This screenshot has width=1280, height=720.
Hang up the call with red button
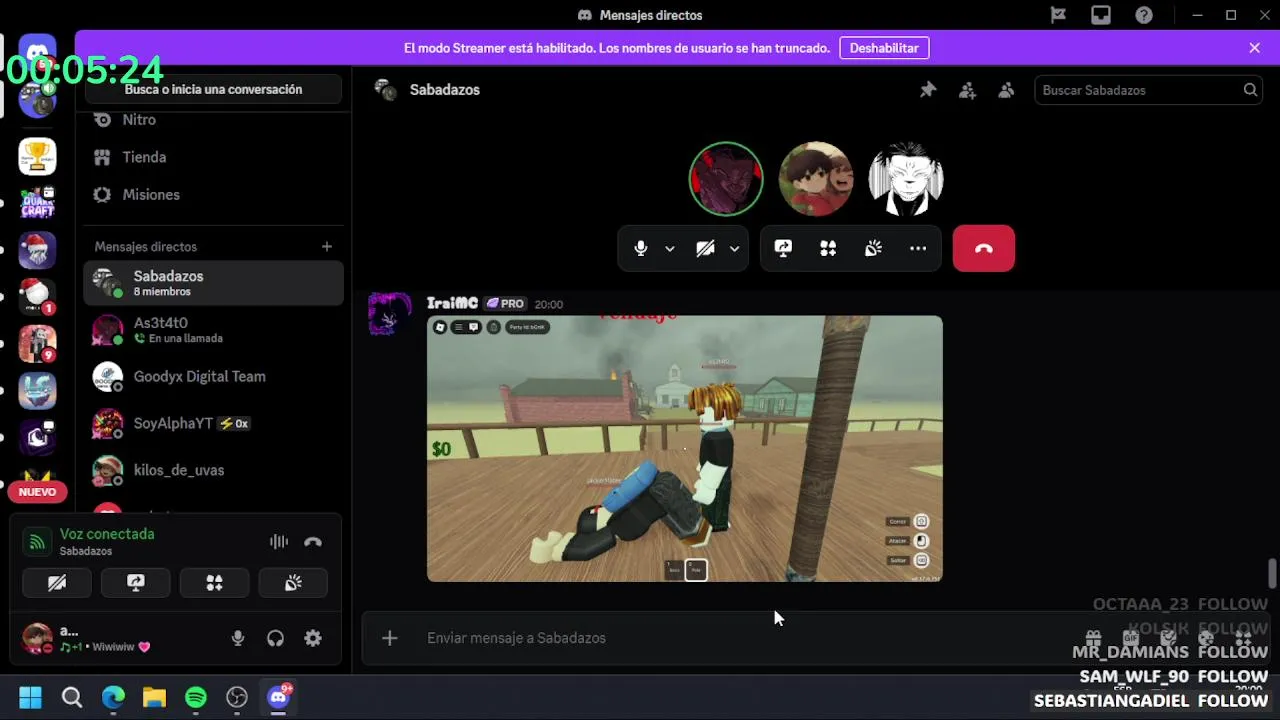[984, 249]
